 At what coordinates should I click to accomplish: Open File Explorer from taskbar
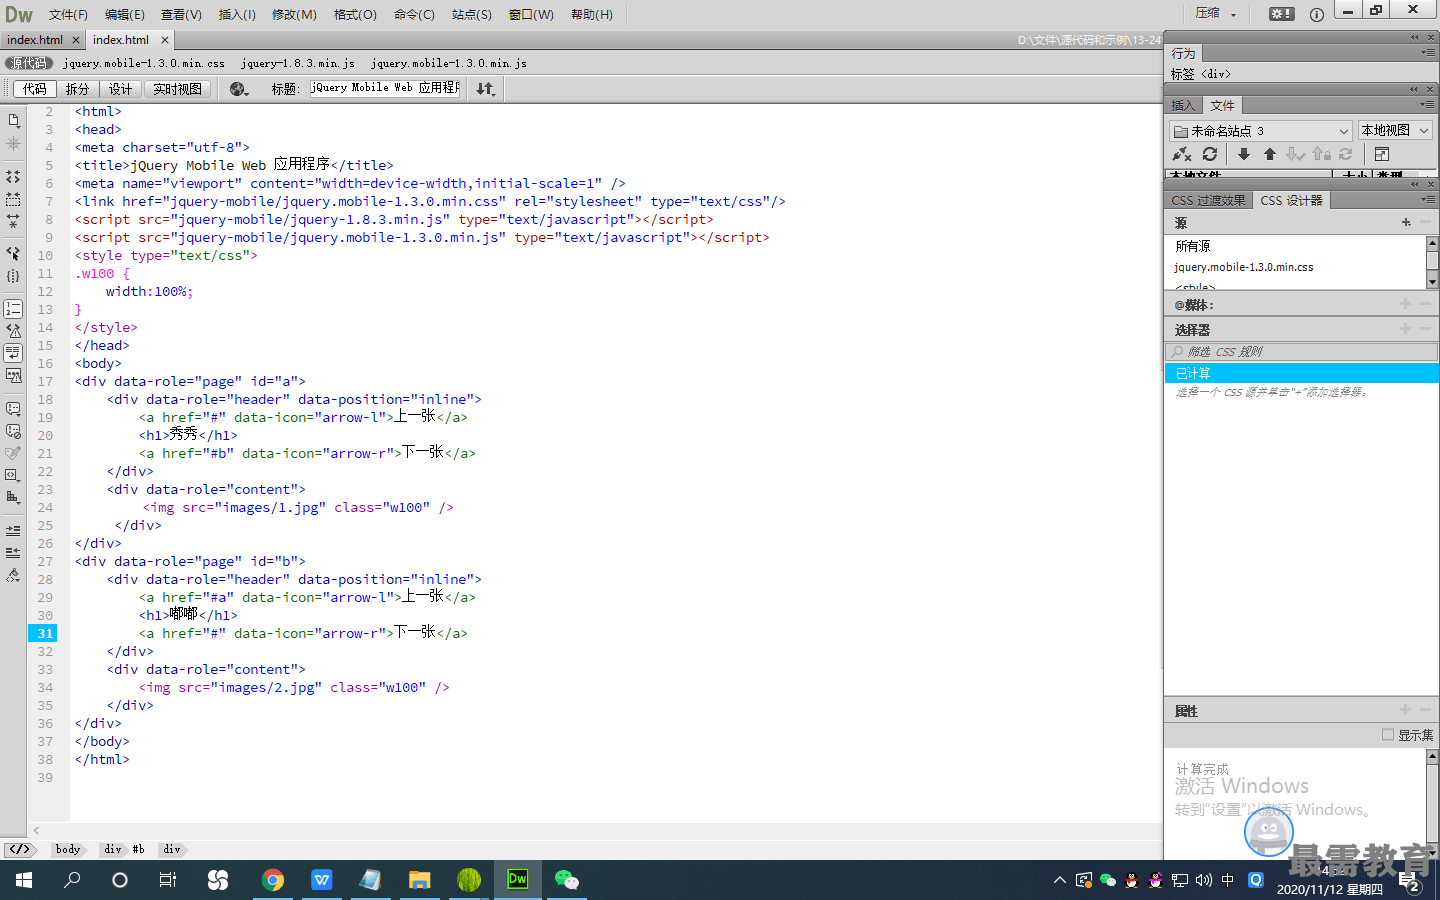tap(419, 880)
